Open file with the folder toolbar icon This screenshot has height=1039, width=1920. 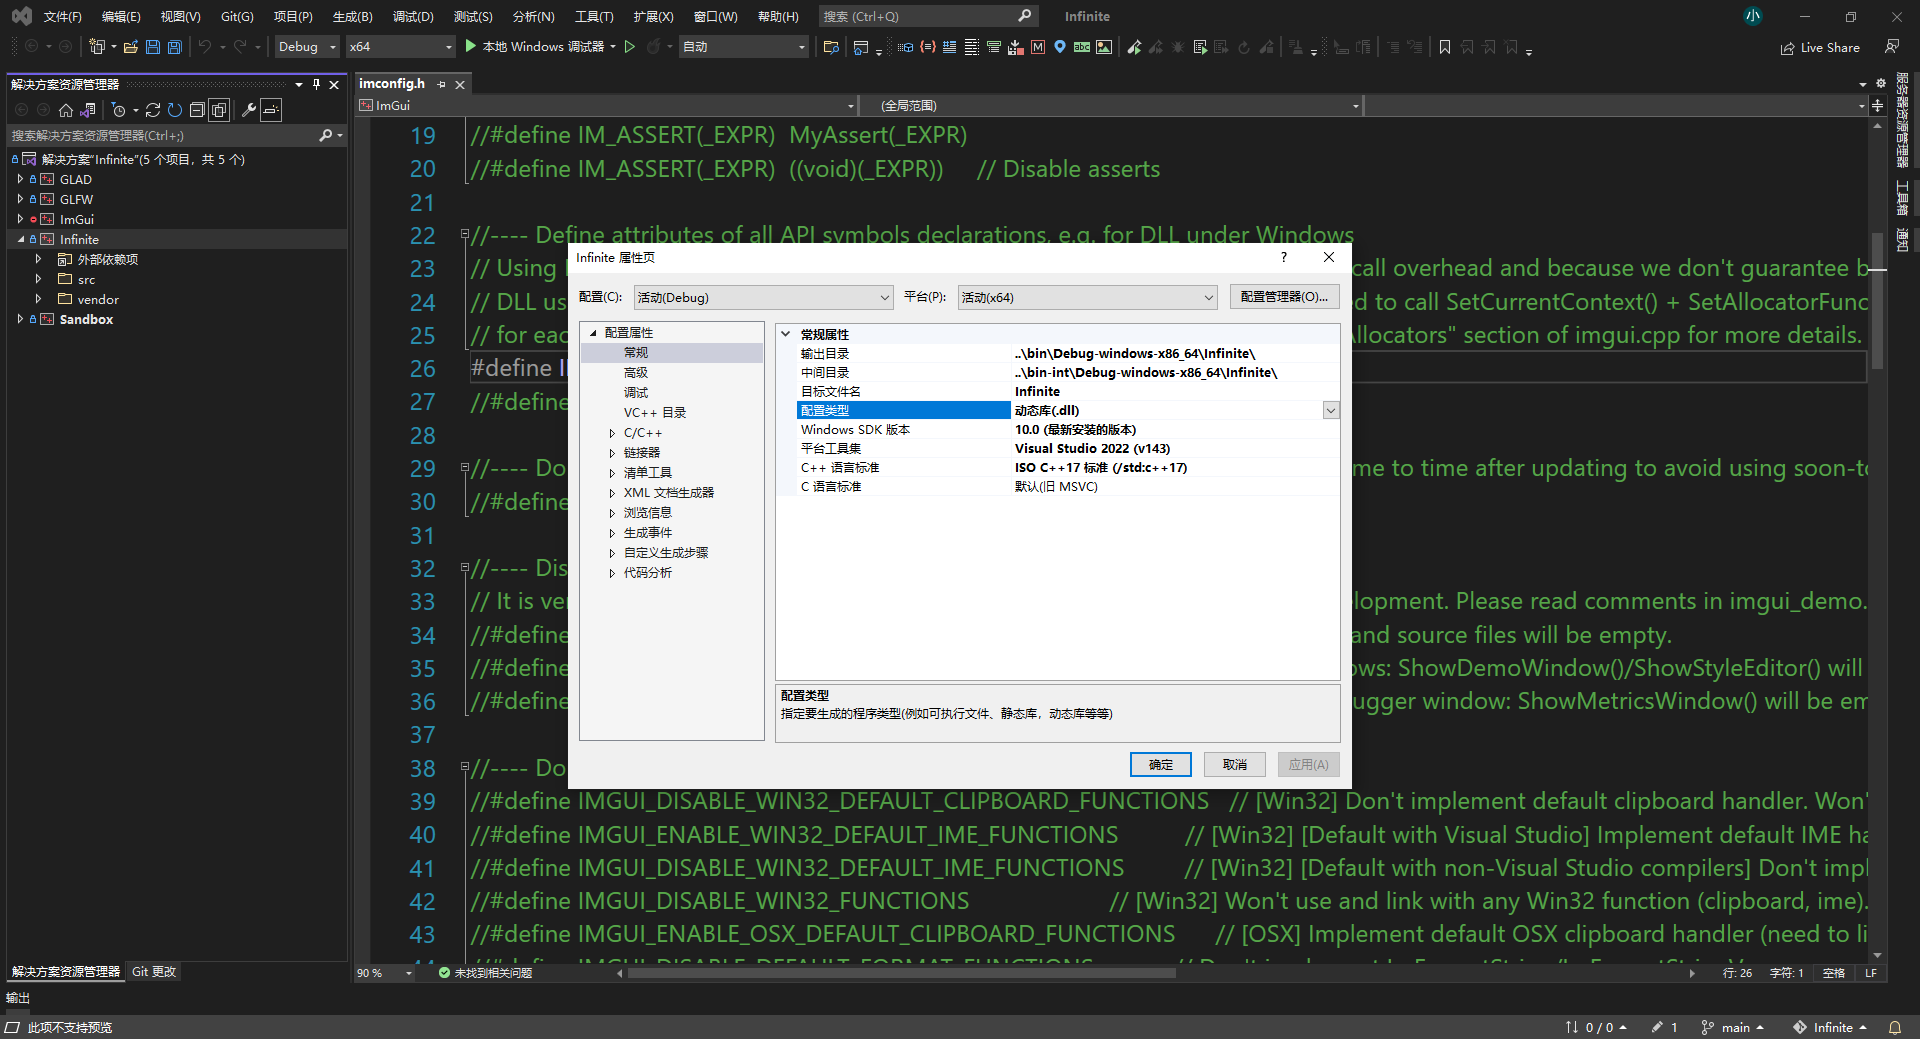[x=130, y=47]
